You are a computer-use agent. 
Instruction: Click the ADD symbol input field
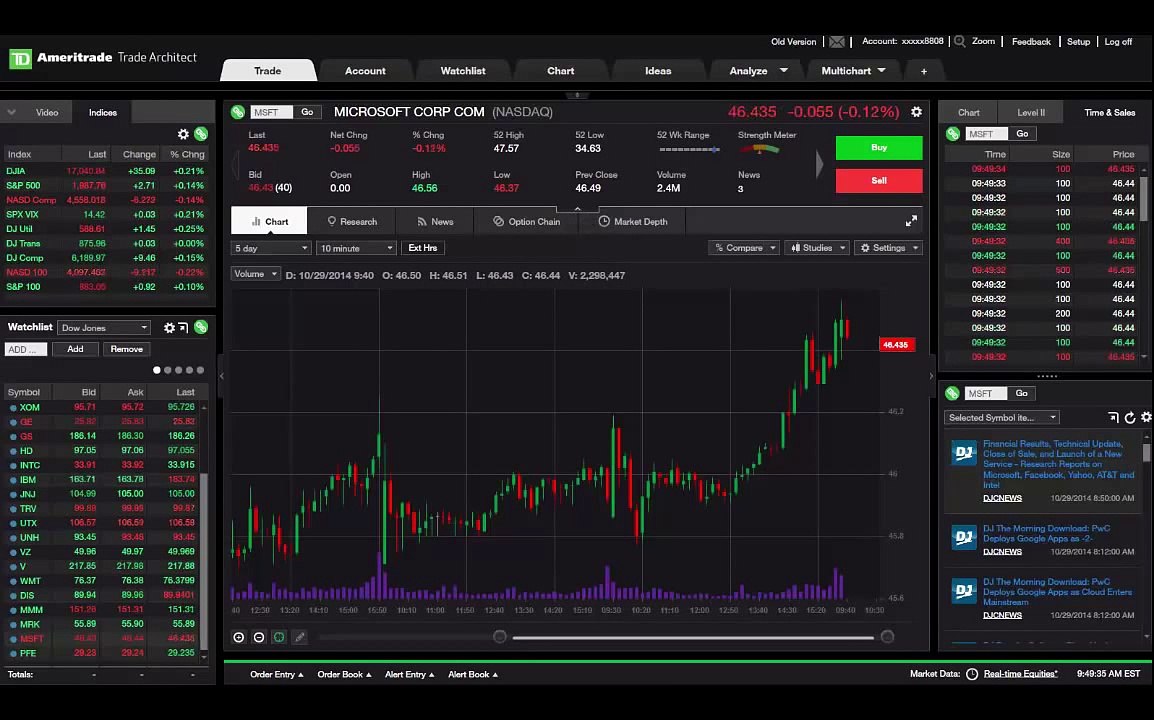(x=26, y=350)
